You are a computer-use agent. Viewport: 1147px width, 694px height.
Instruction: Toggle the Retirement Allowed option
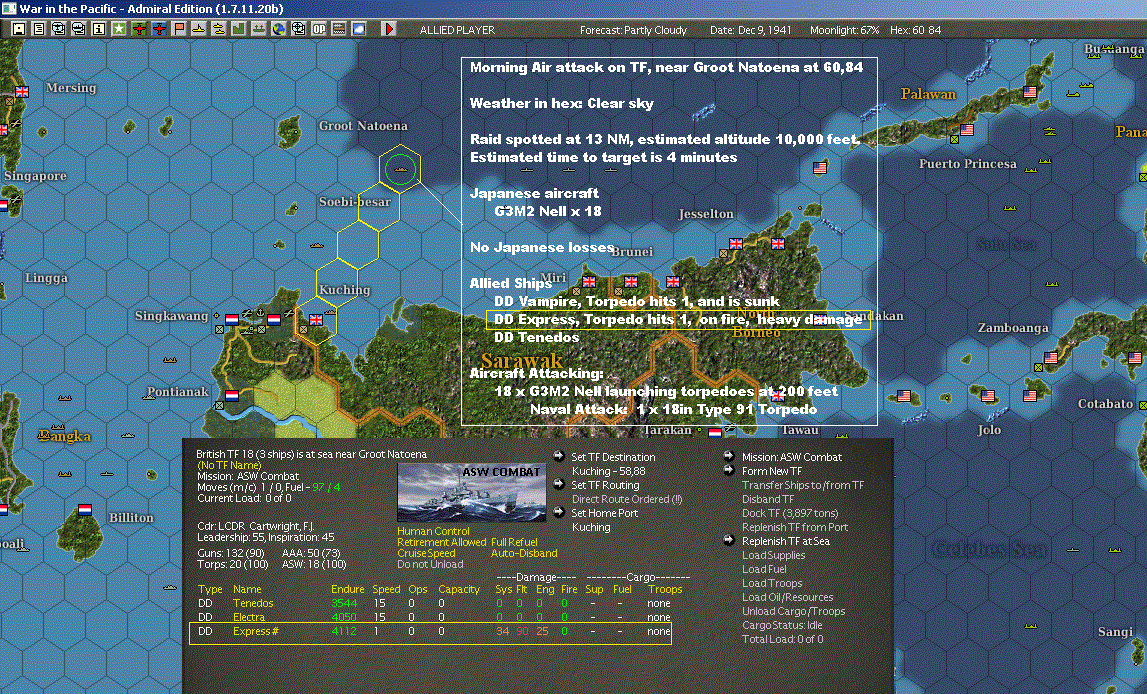click(441, 542)
